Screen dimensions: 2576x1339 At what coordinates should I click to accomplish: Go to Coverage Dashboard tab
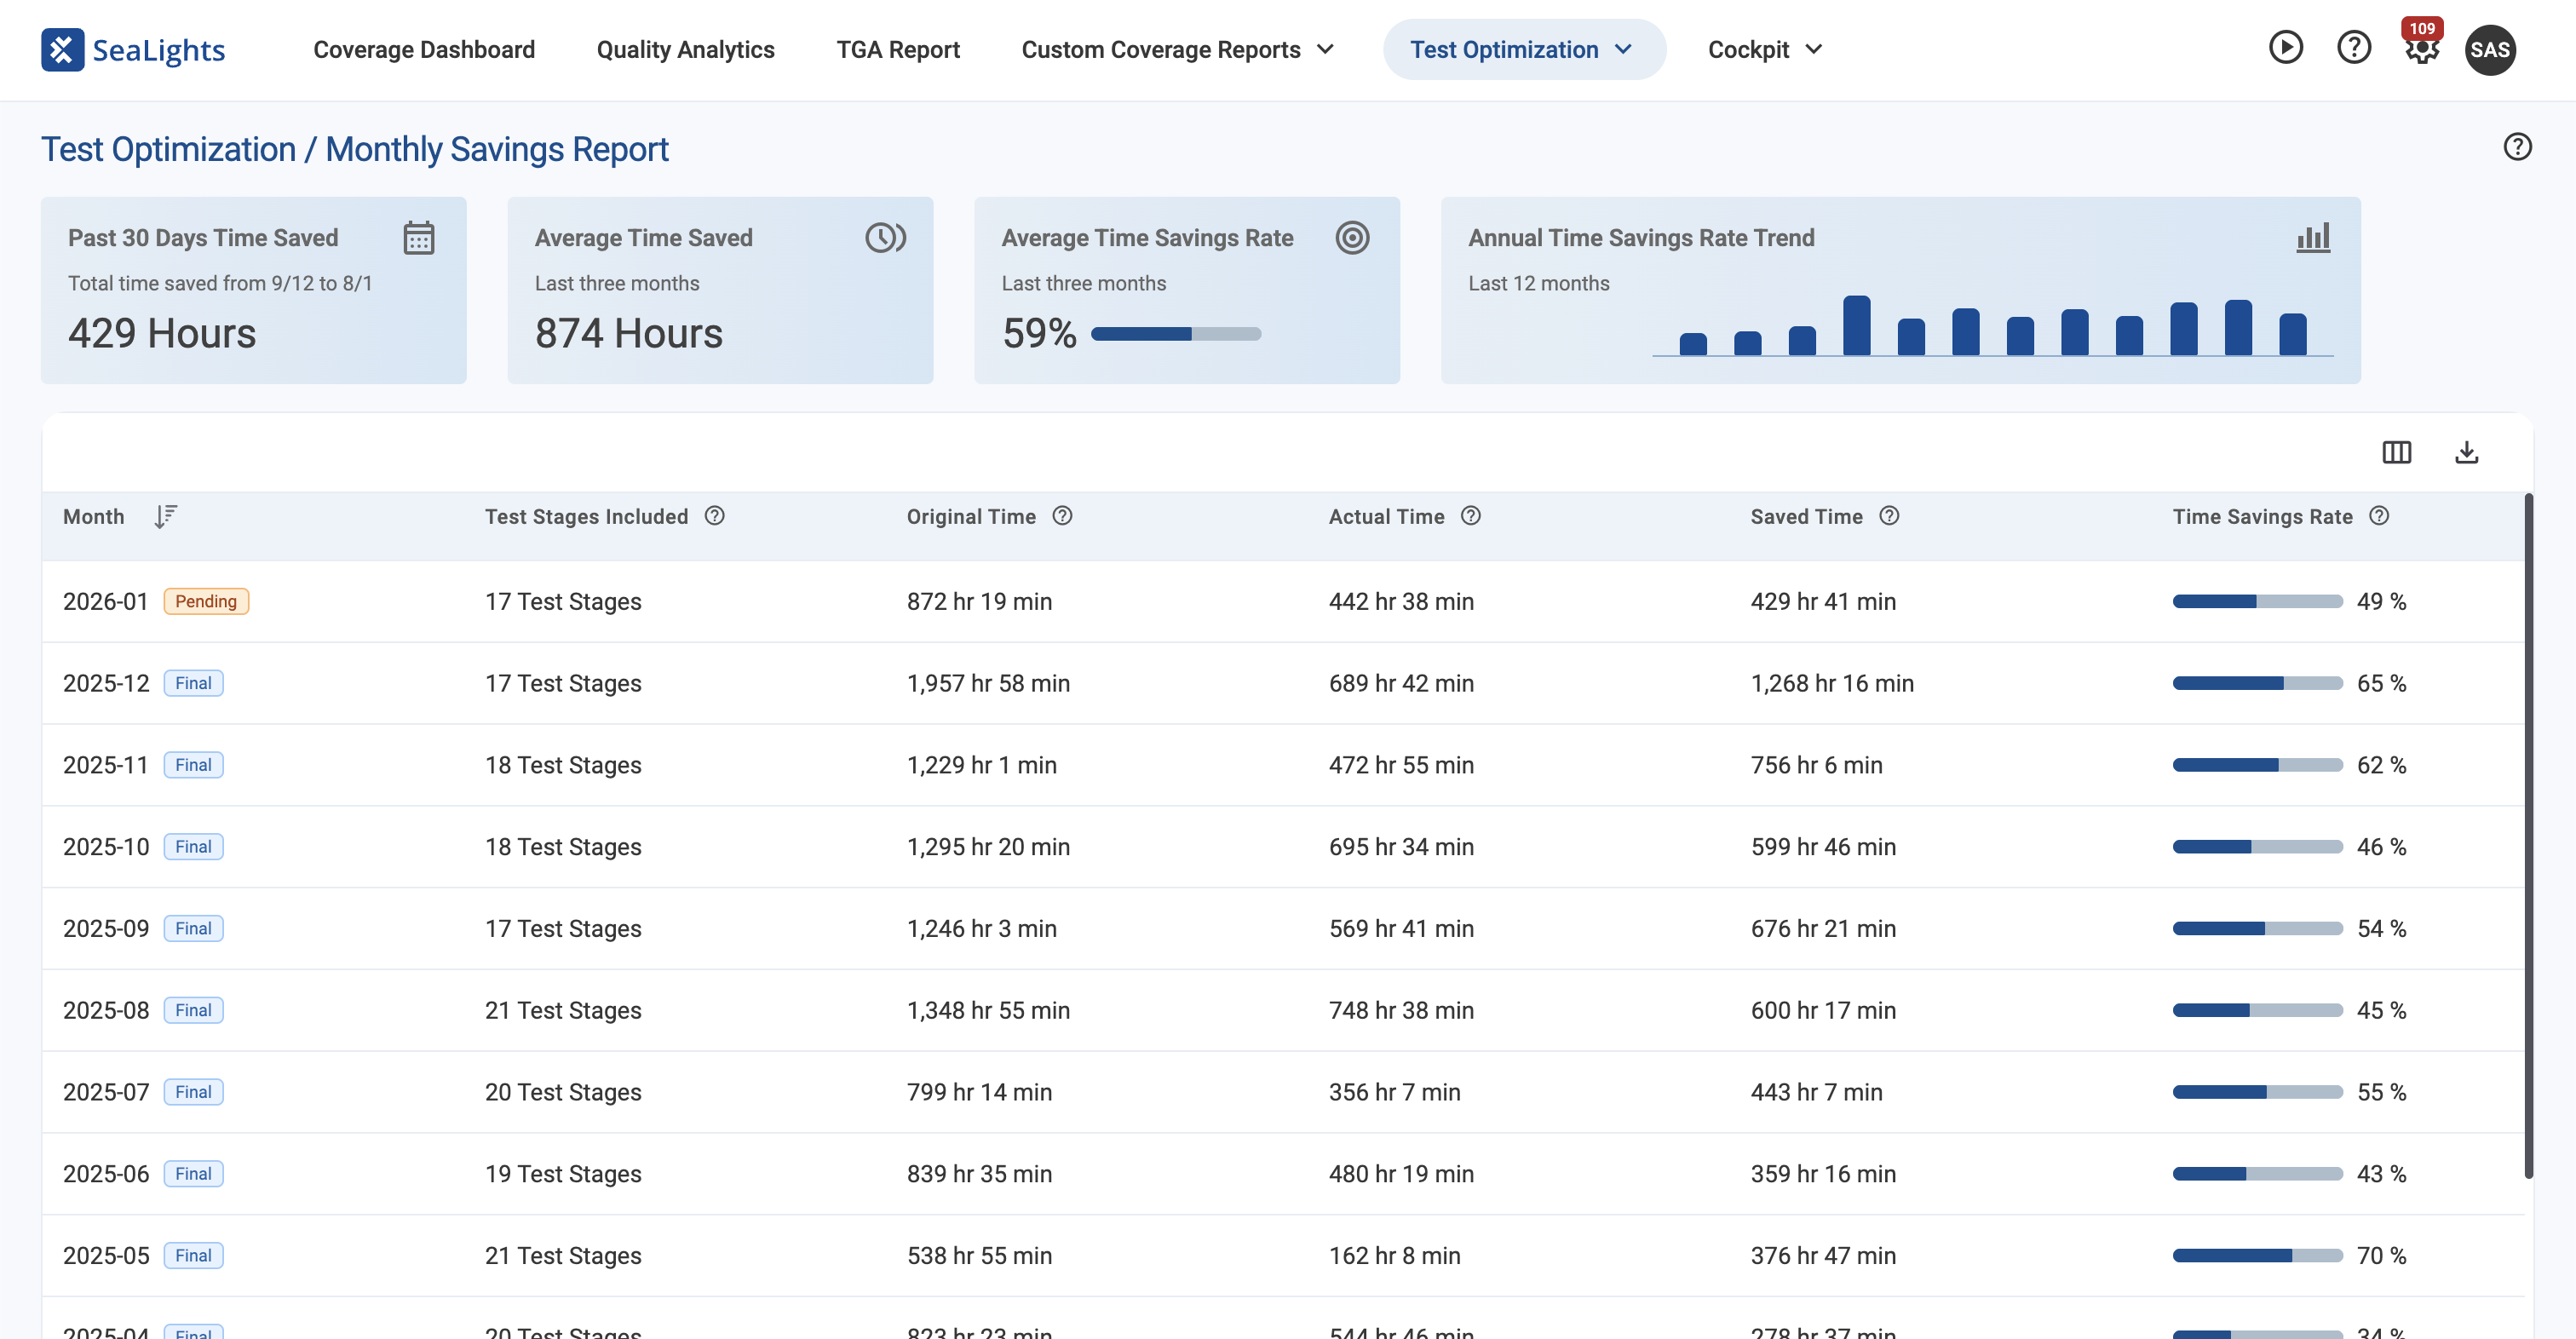pyautogui.click(x=424, y=50)
